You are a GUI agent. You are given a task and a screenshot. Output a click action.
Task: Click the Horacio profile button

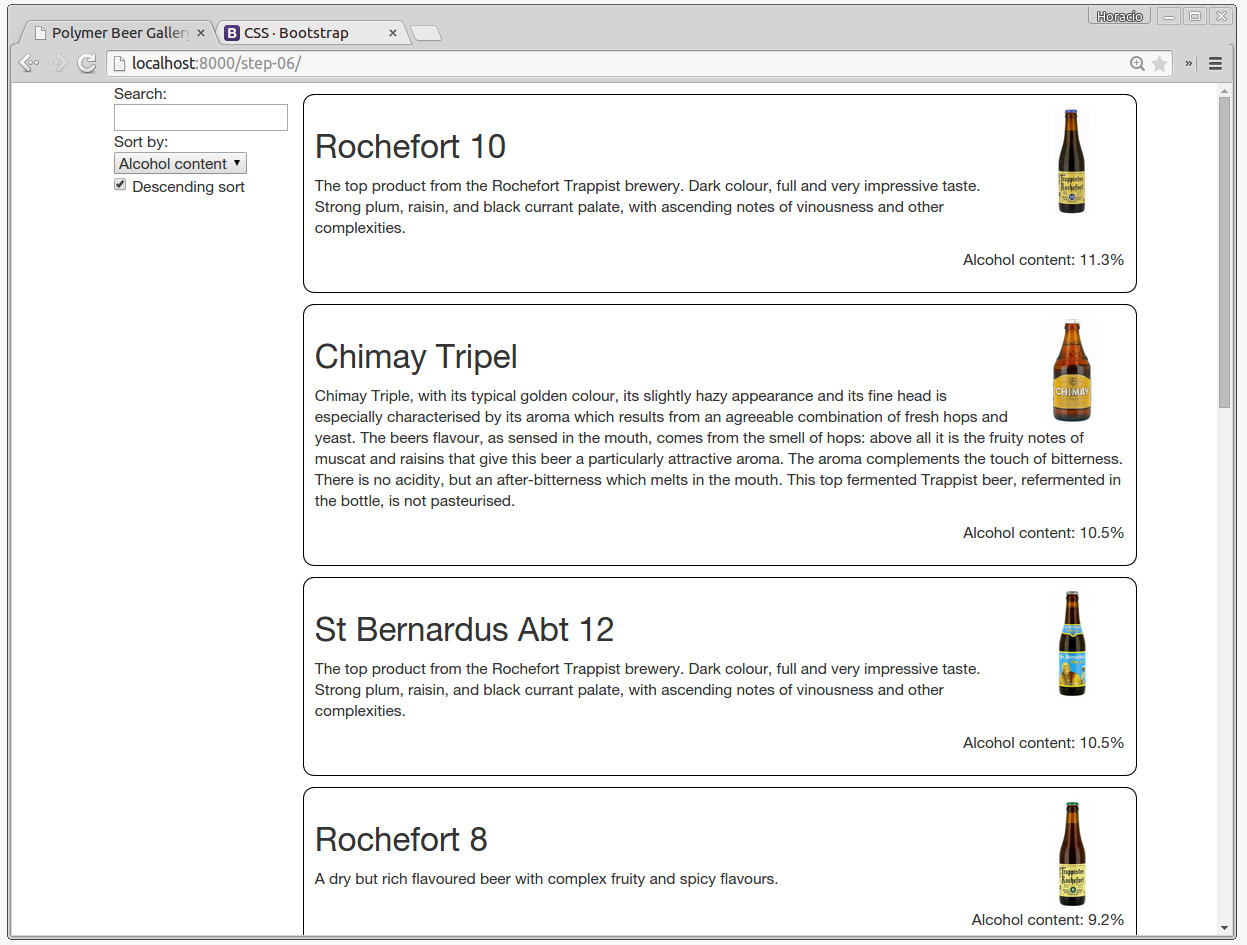(x=1119, y=16)
